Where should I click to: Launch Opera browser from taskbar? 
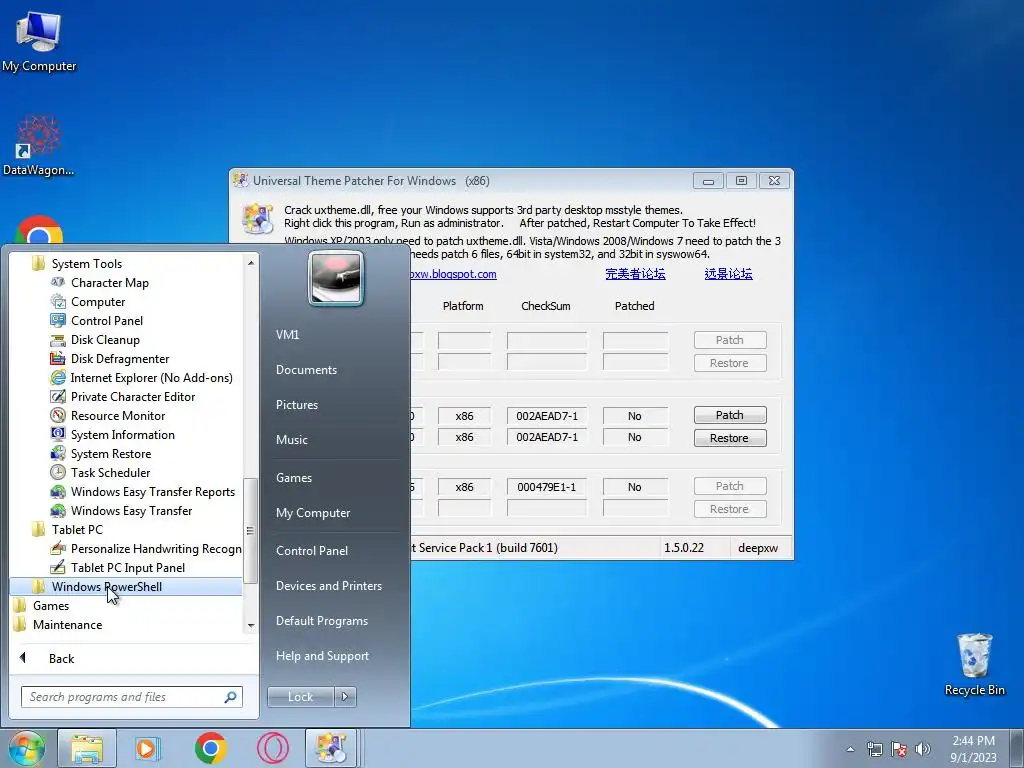(273, 748)
